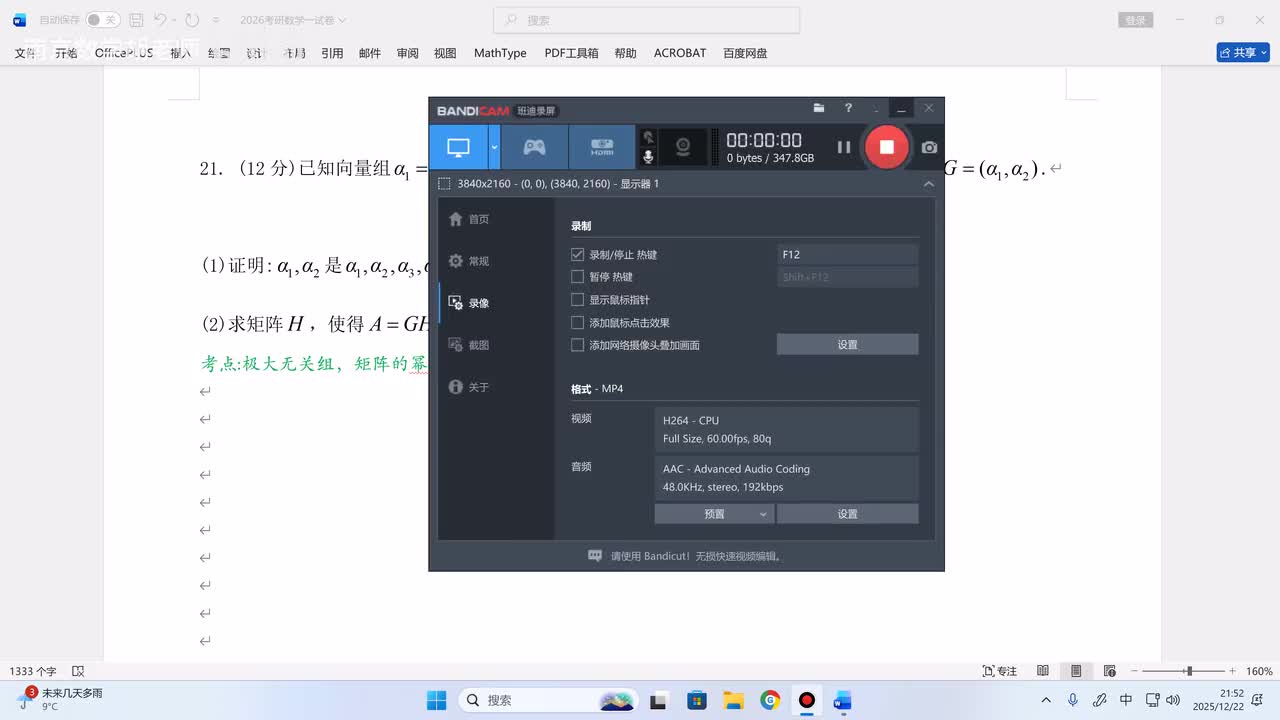Screen dimensions: 1280x720
Task: Open Bandicam help question mark
Action: [x=848, y=108]
